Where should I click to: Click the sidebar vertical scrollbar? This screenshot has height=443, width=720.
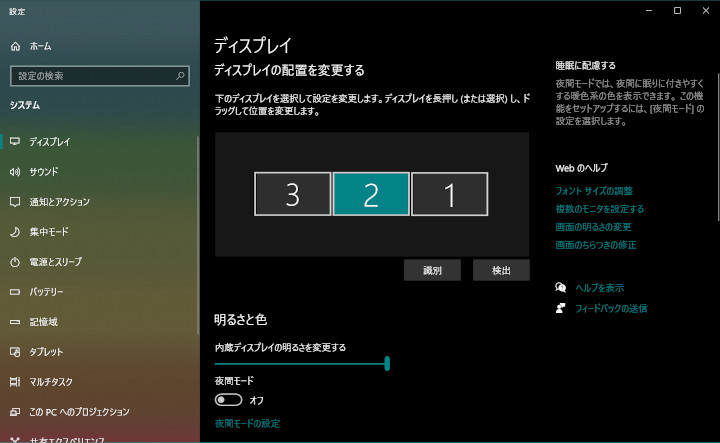tap(198, 236)
